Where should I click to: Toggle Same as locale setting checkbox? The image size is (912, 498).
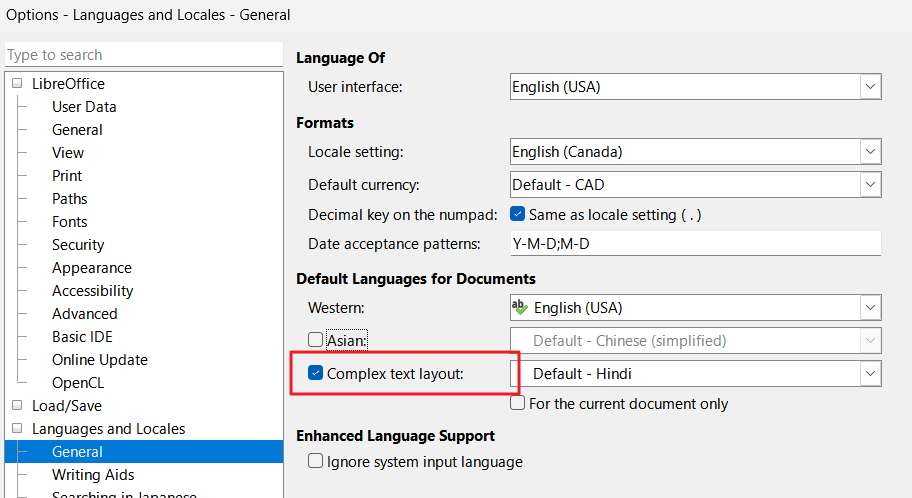[x=517, y=214]
